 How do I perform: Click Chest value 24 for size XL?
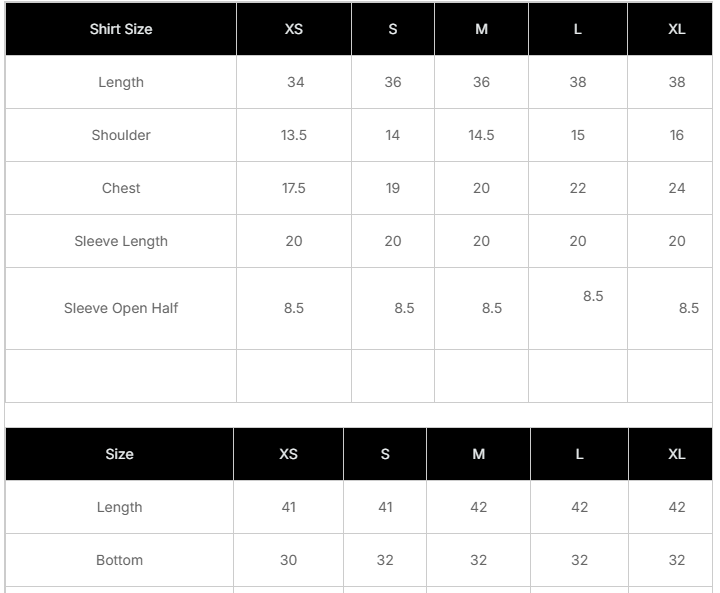point(677,188)
